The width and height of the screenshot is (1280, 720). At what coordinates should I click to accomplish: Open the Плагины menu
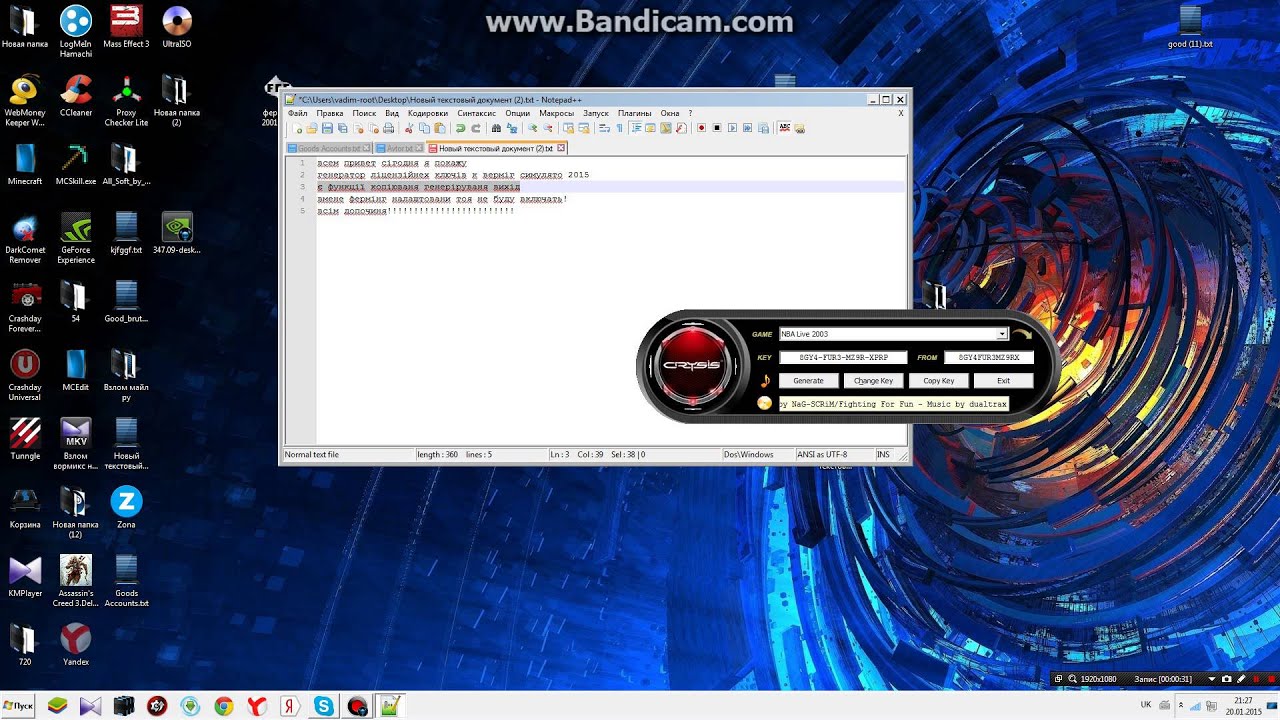point(634,113)
